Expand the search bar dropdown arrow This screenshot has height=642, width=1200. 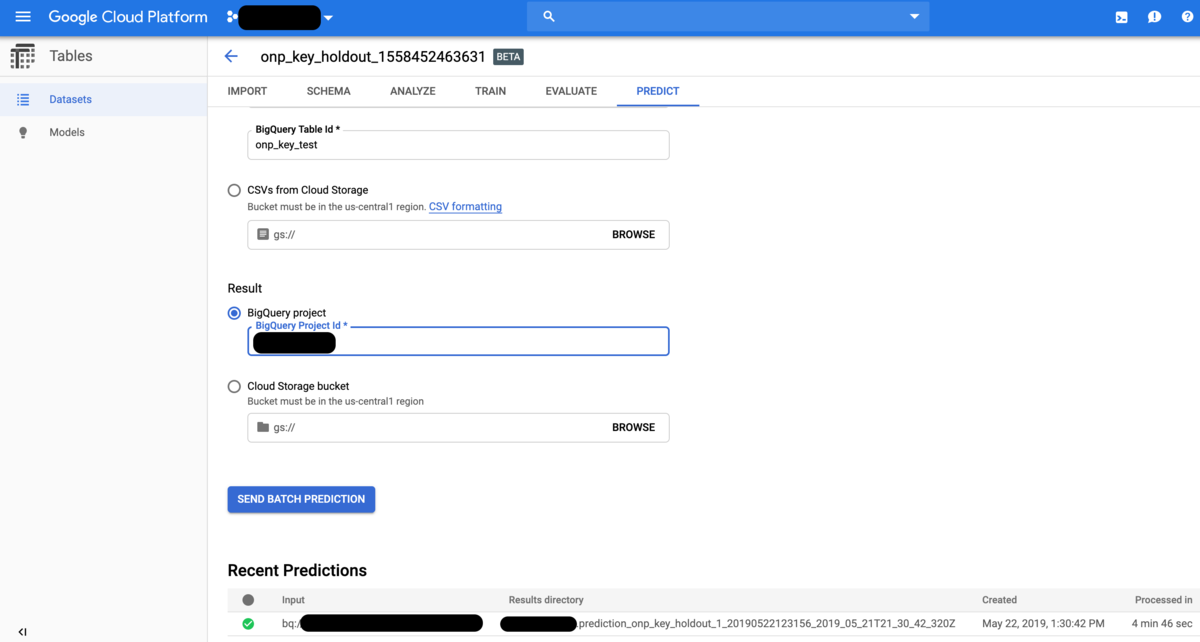coord(914,17)
